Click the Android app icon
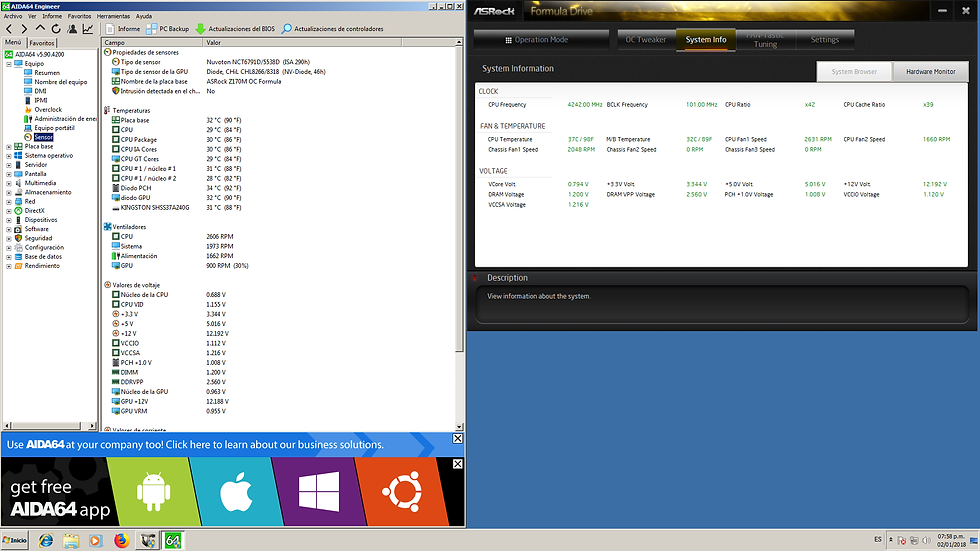Image resolution: width=980 pixels, height=551 pixels. [153, 492]
